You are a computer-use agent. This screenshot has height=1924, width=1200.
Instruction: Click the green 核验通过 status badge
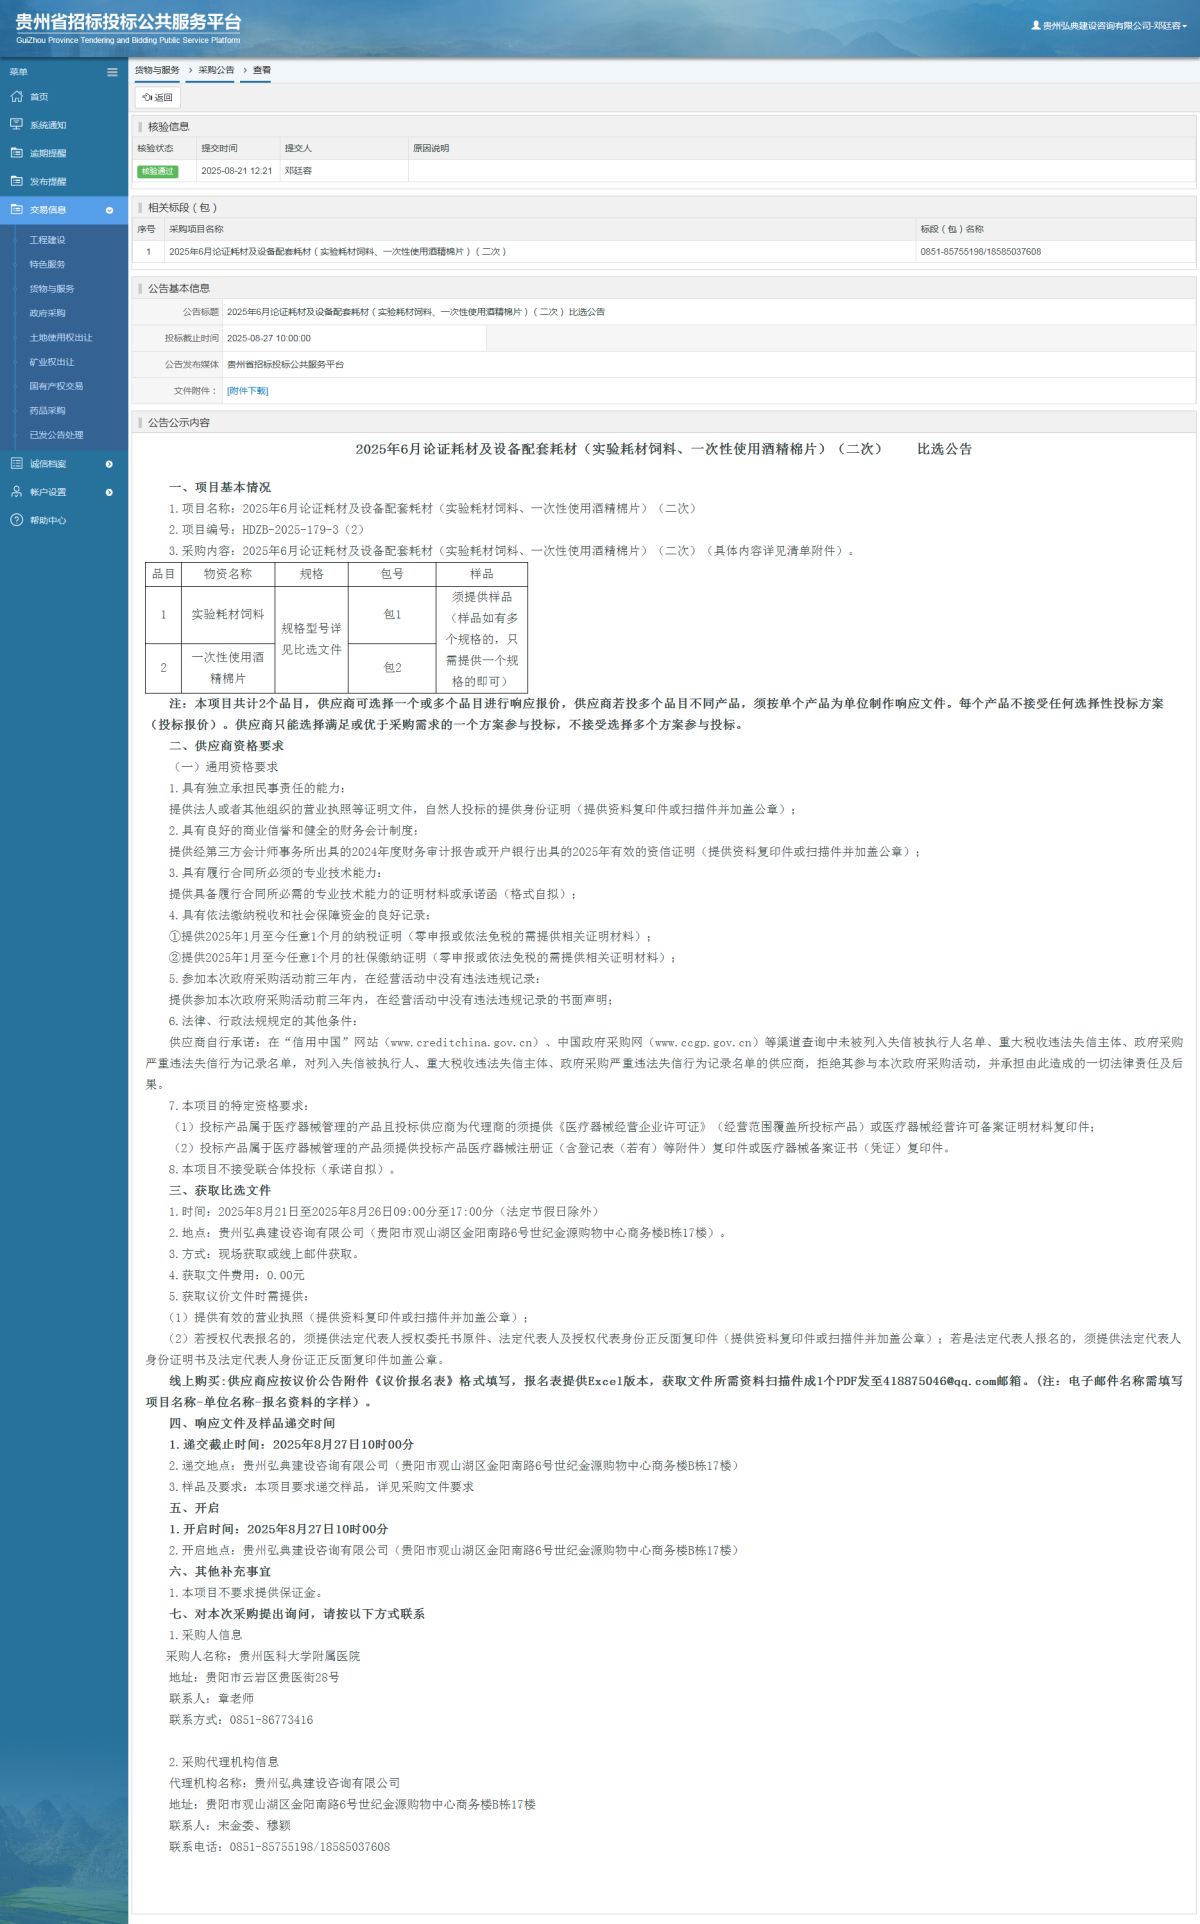click(x=157, y=171)
